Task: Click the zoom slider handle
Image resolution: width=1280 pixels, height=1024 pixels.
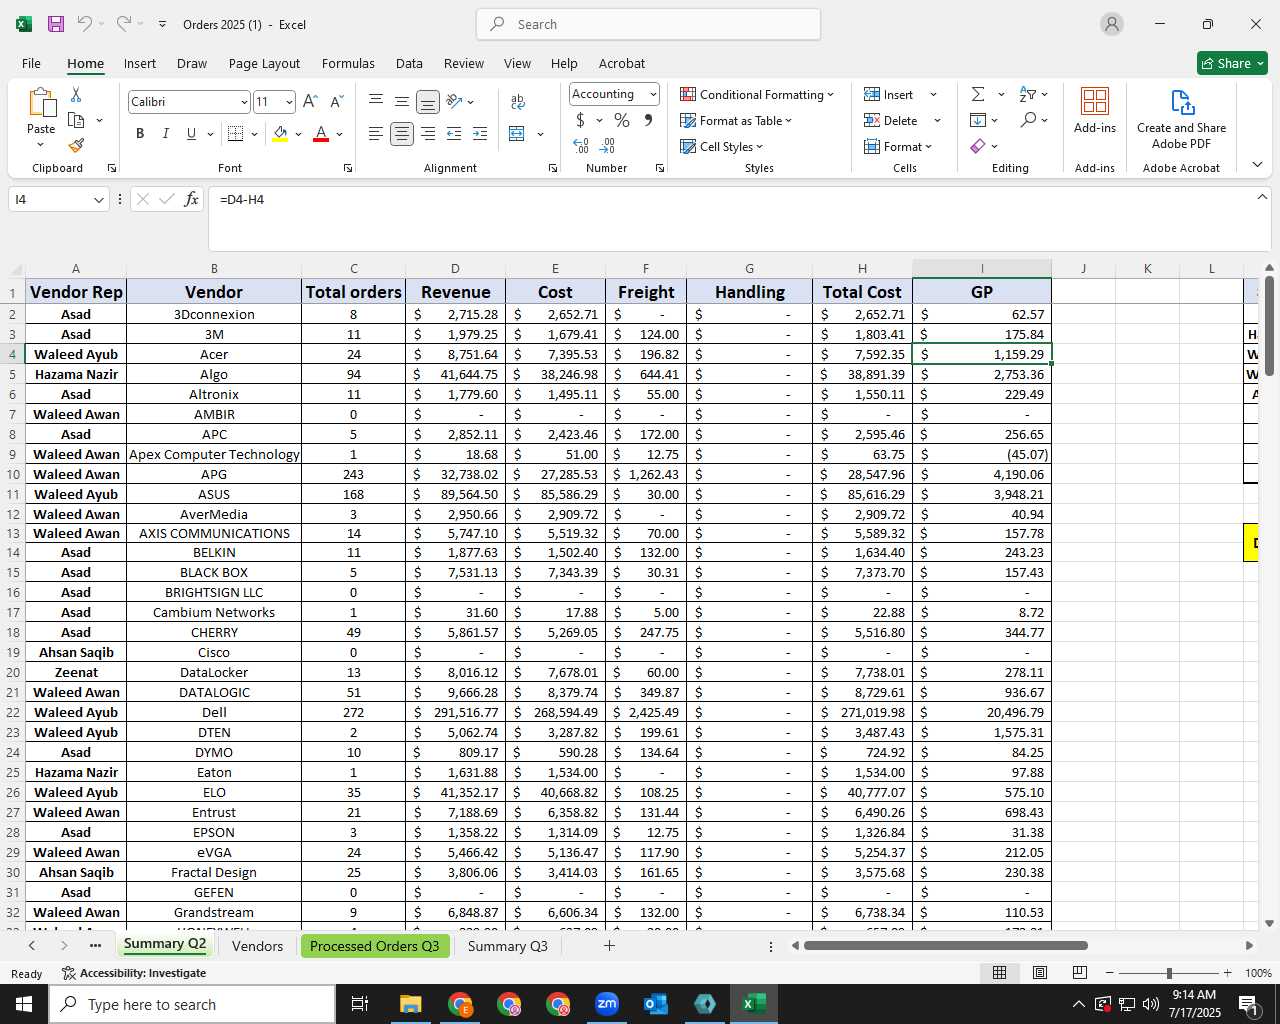Action: pyautogui.click(x=1169, y=973)
